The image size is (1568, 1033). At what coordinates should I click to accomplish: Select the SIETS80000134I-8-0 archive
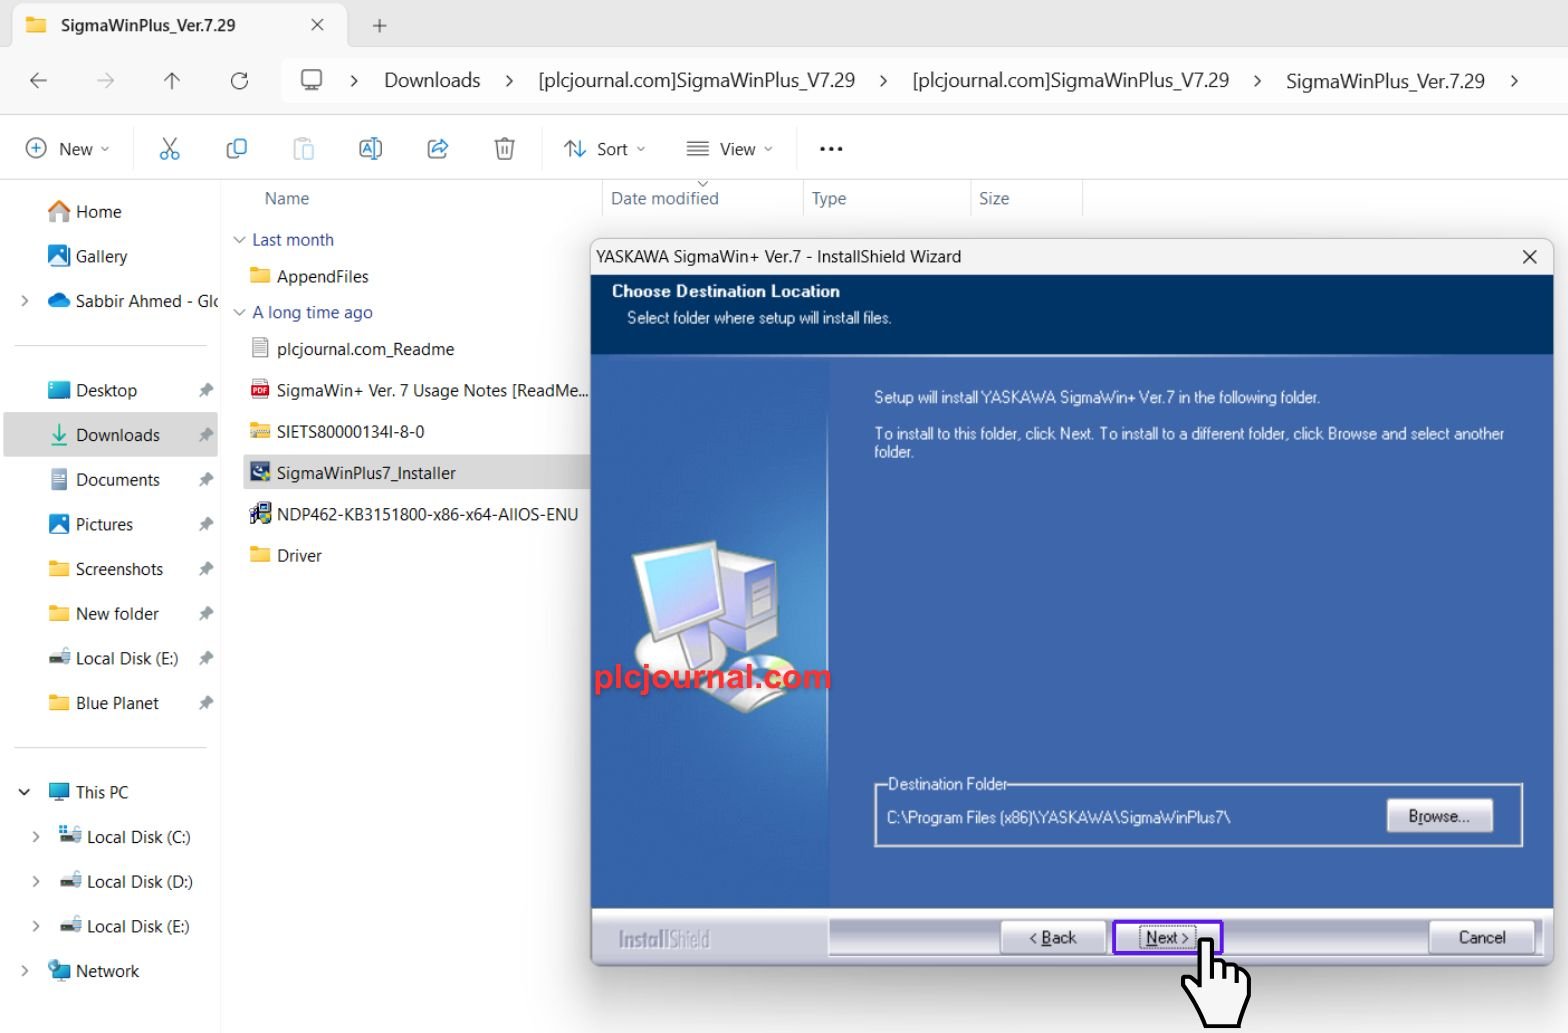coord(350,432)
